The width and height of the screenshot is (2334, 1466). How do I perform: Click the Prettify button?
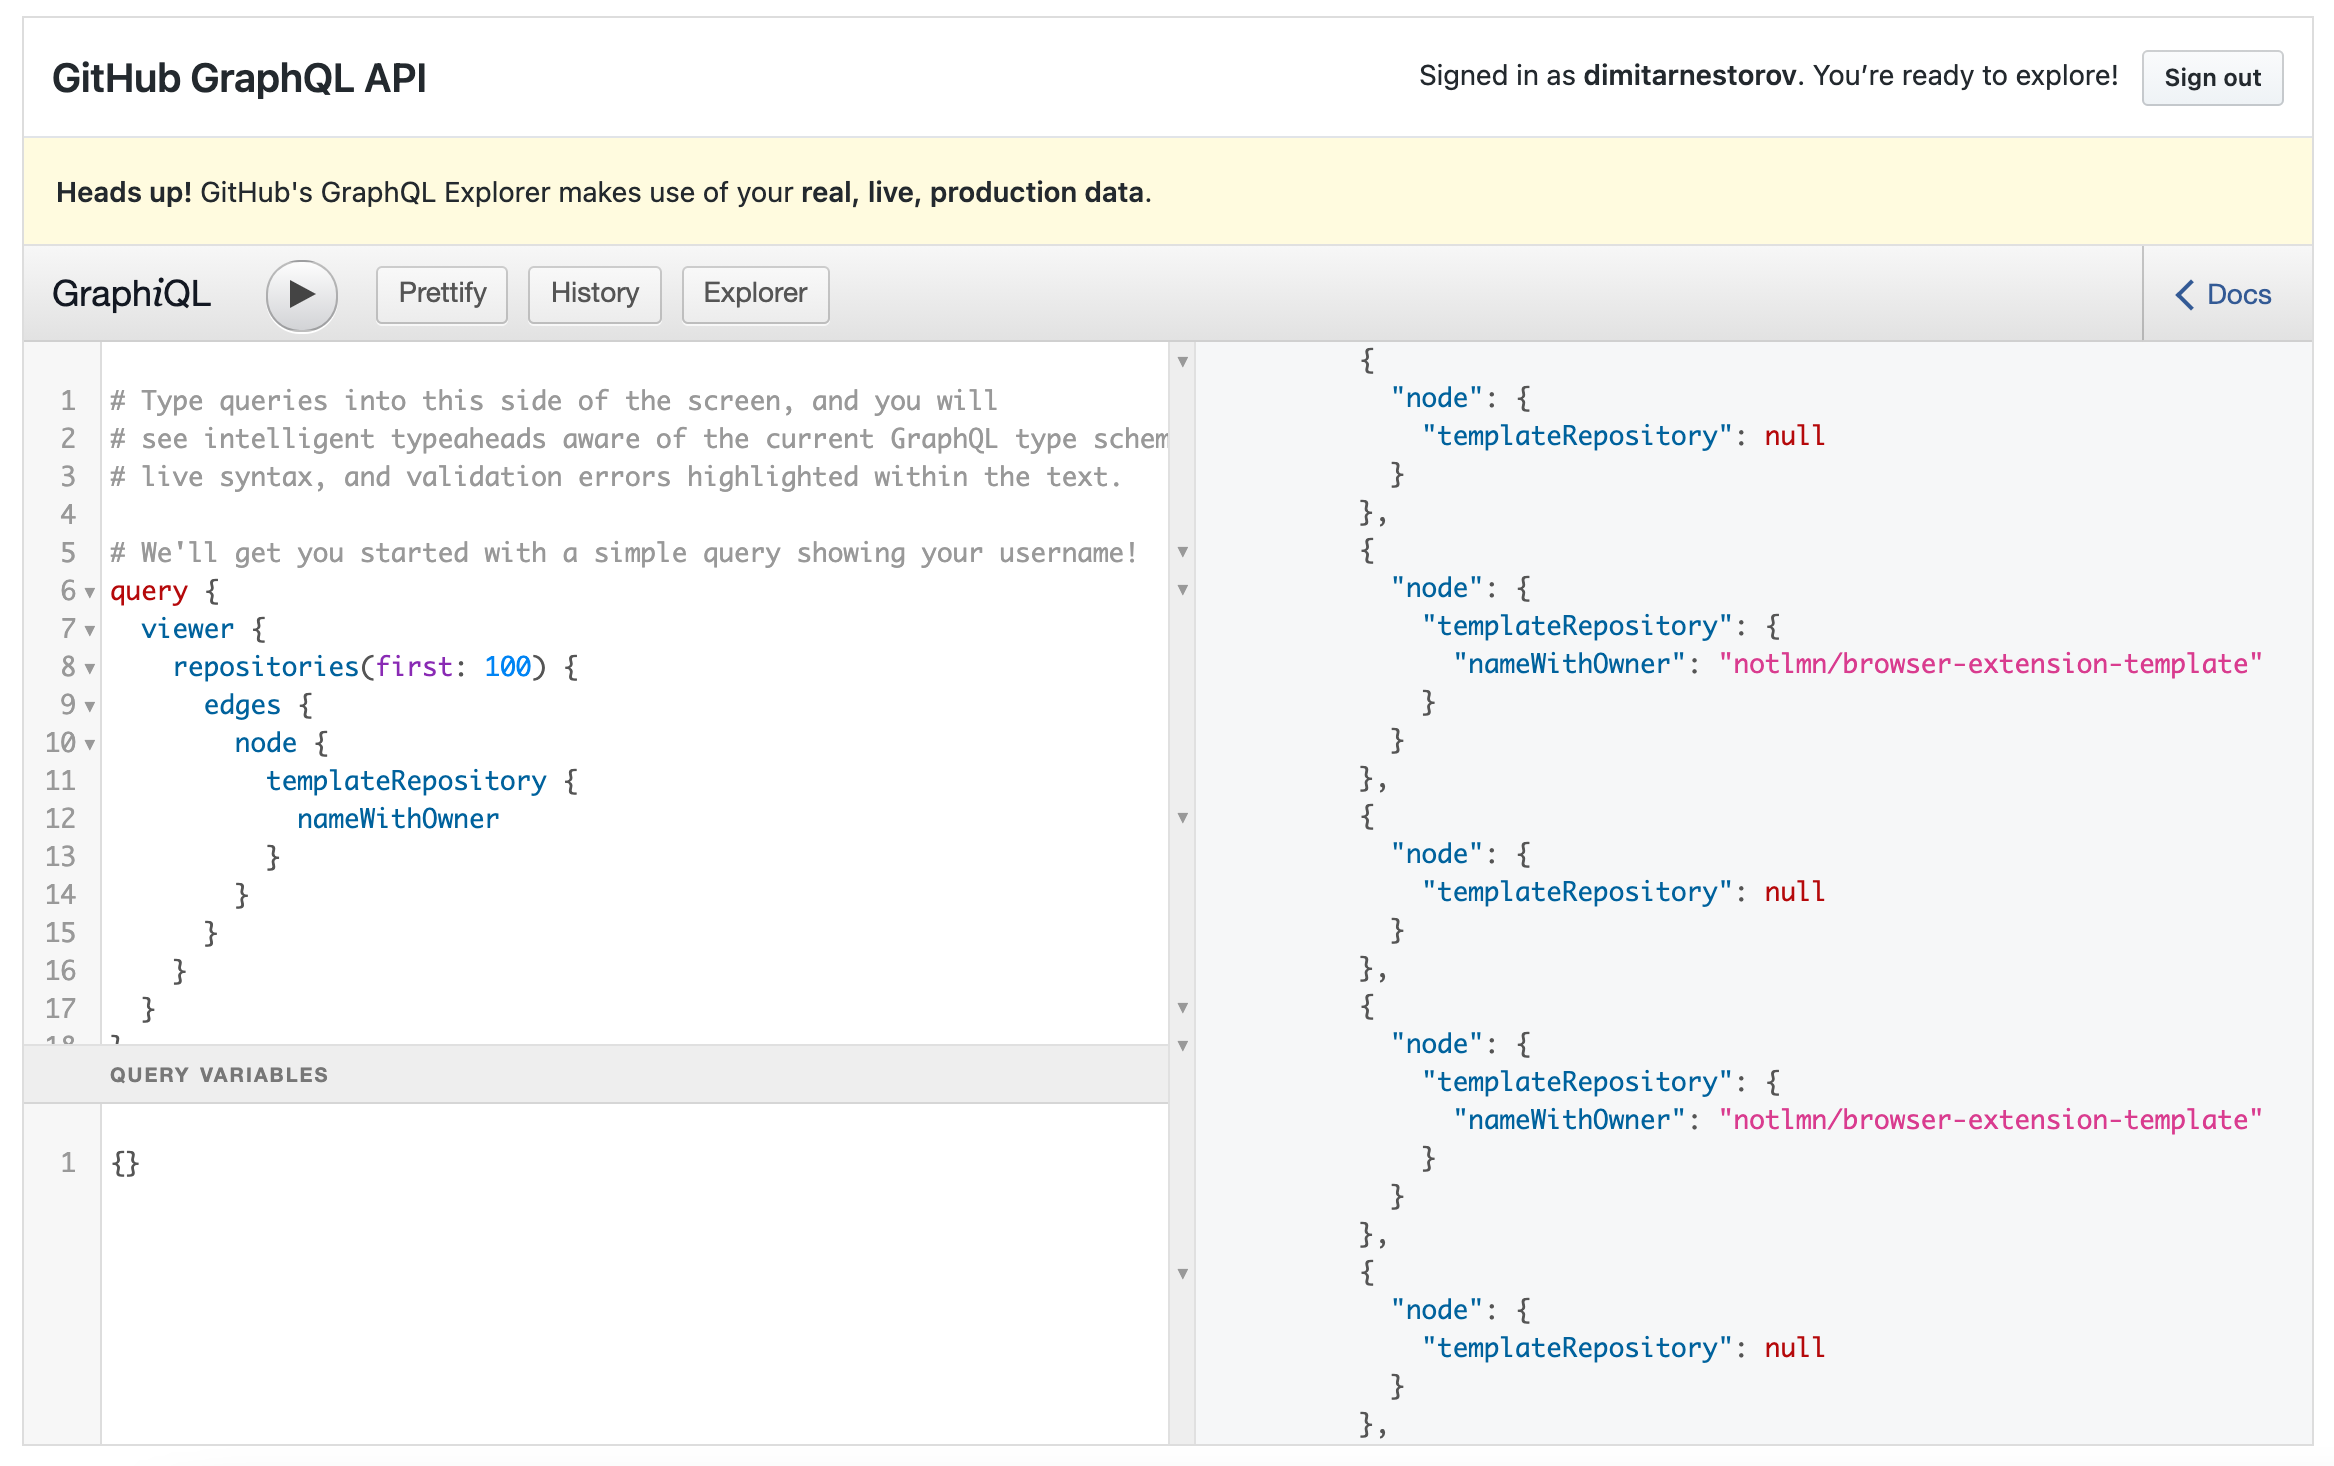tap(442, 294)
